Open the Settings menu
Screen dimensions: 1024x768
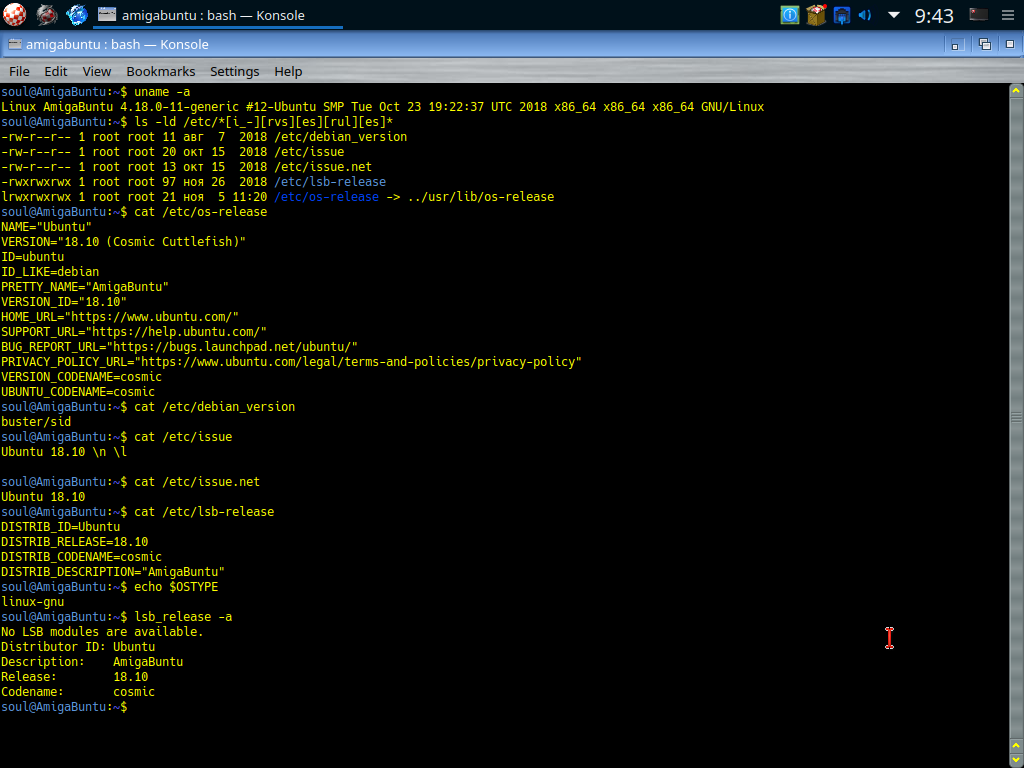click(x=234, y=71)
